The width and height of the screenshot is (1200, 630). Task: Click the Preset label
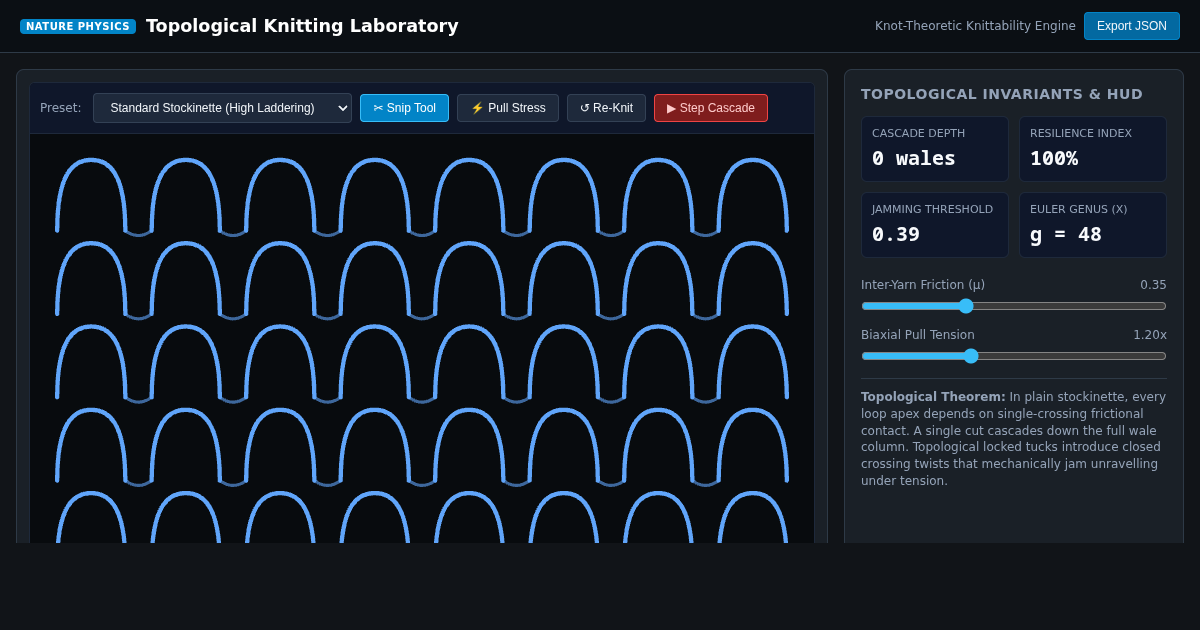click(61, 108)
